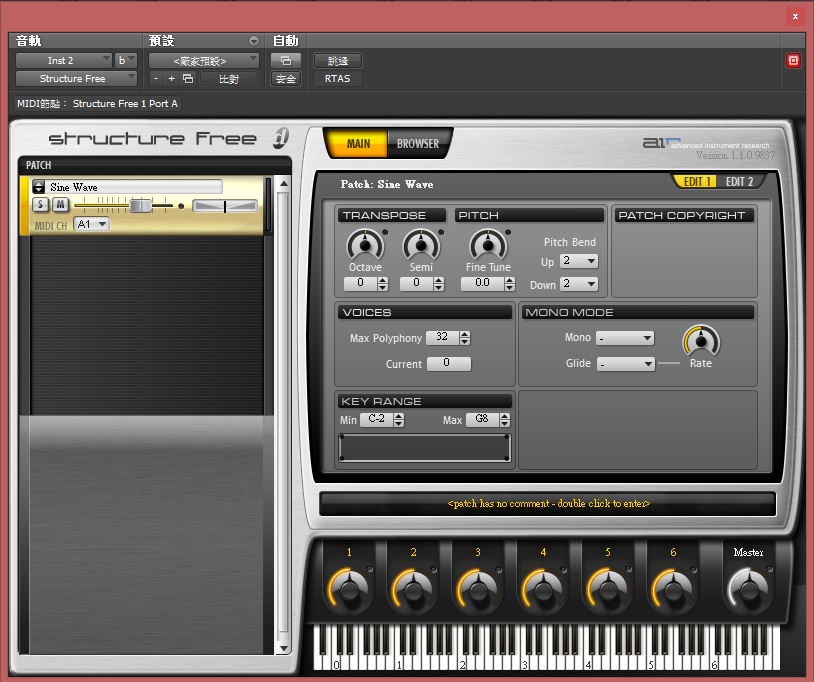
Task: Open the Mono mode dropdown
Action: coord(625,338)
